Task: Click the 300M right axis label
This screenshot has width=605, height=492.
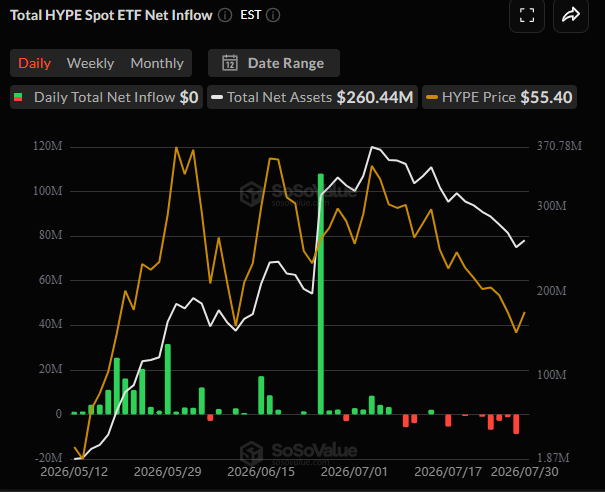Action: (552, 206)
